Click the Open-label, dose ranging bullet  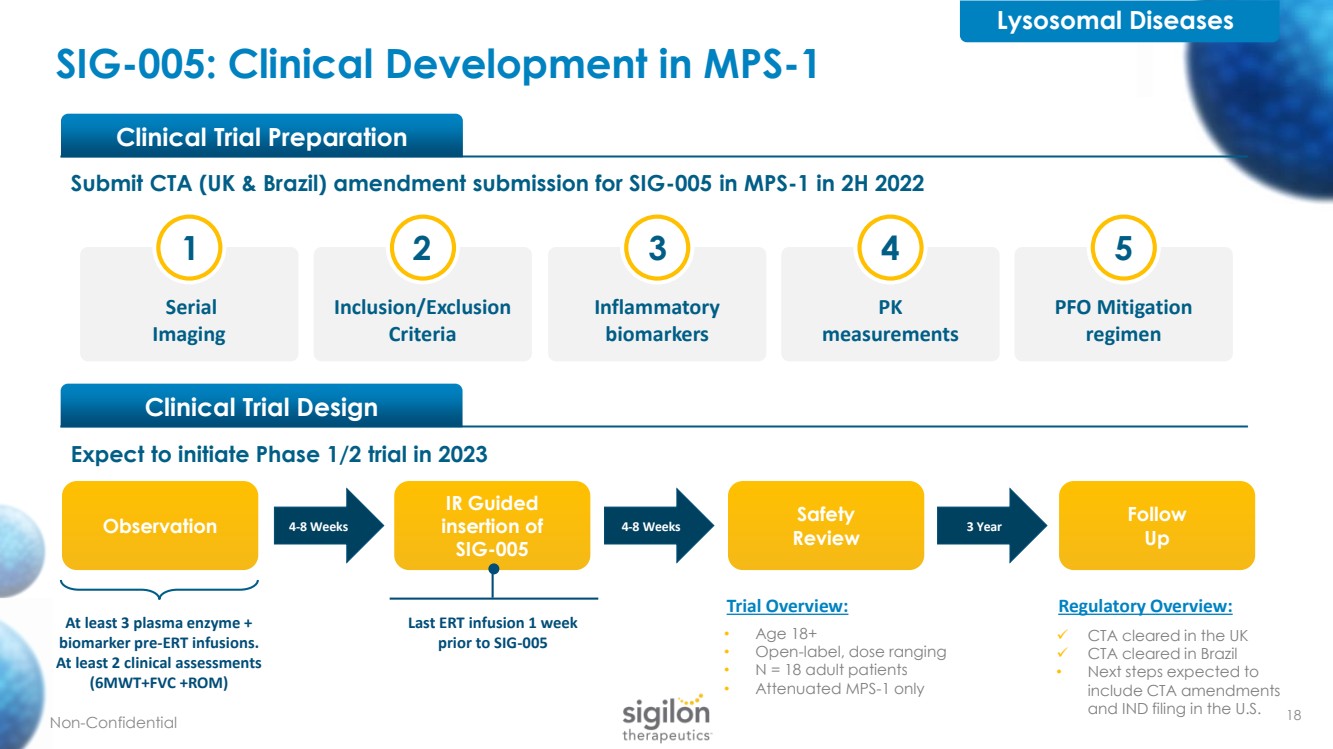(x=851, y=652)
